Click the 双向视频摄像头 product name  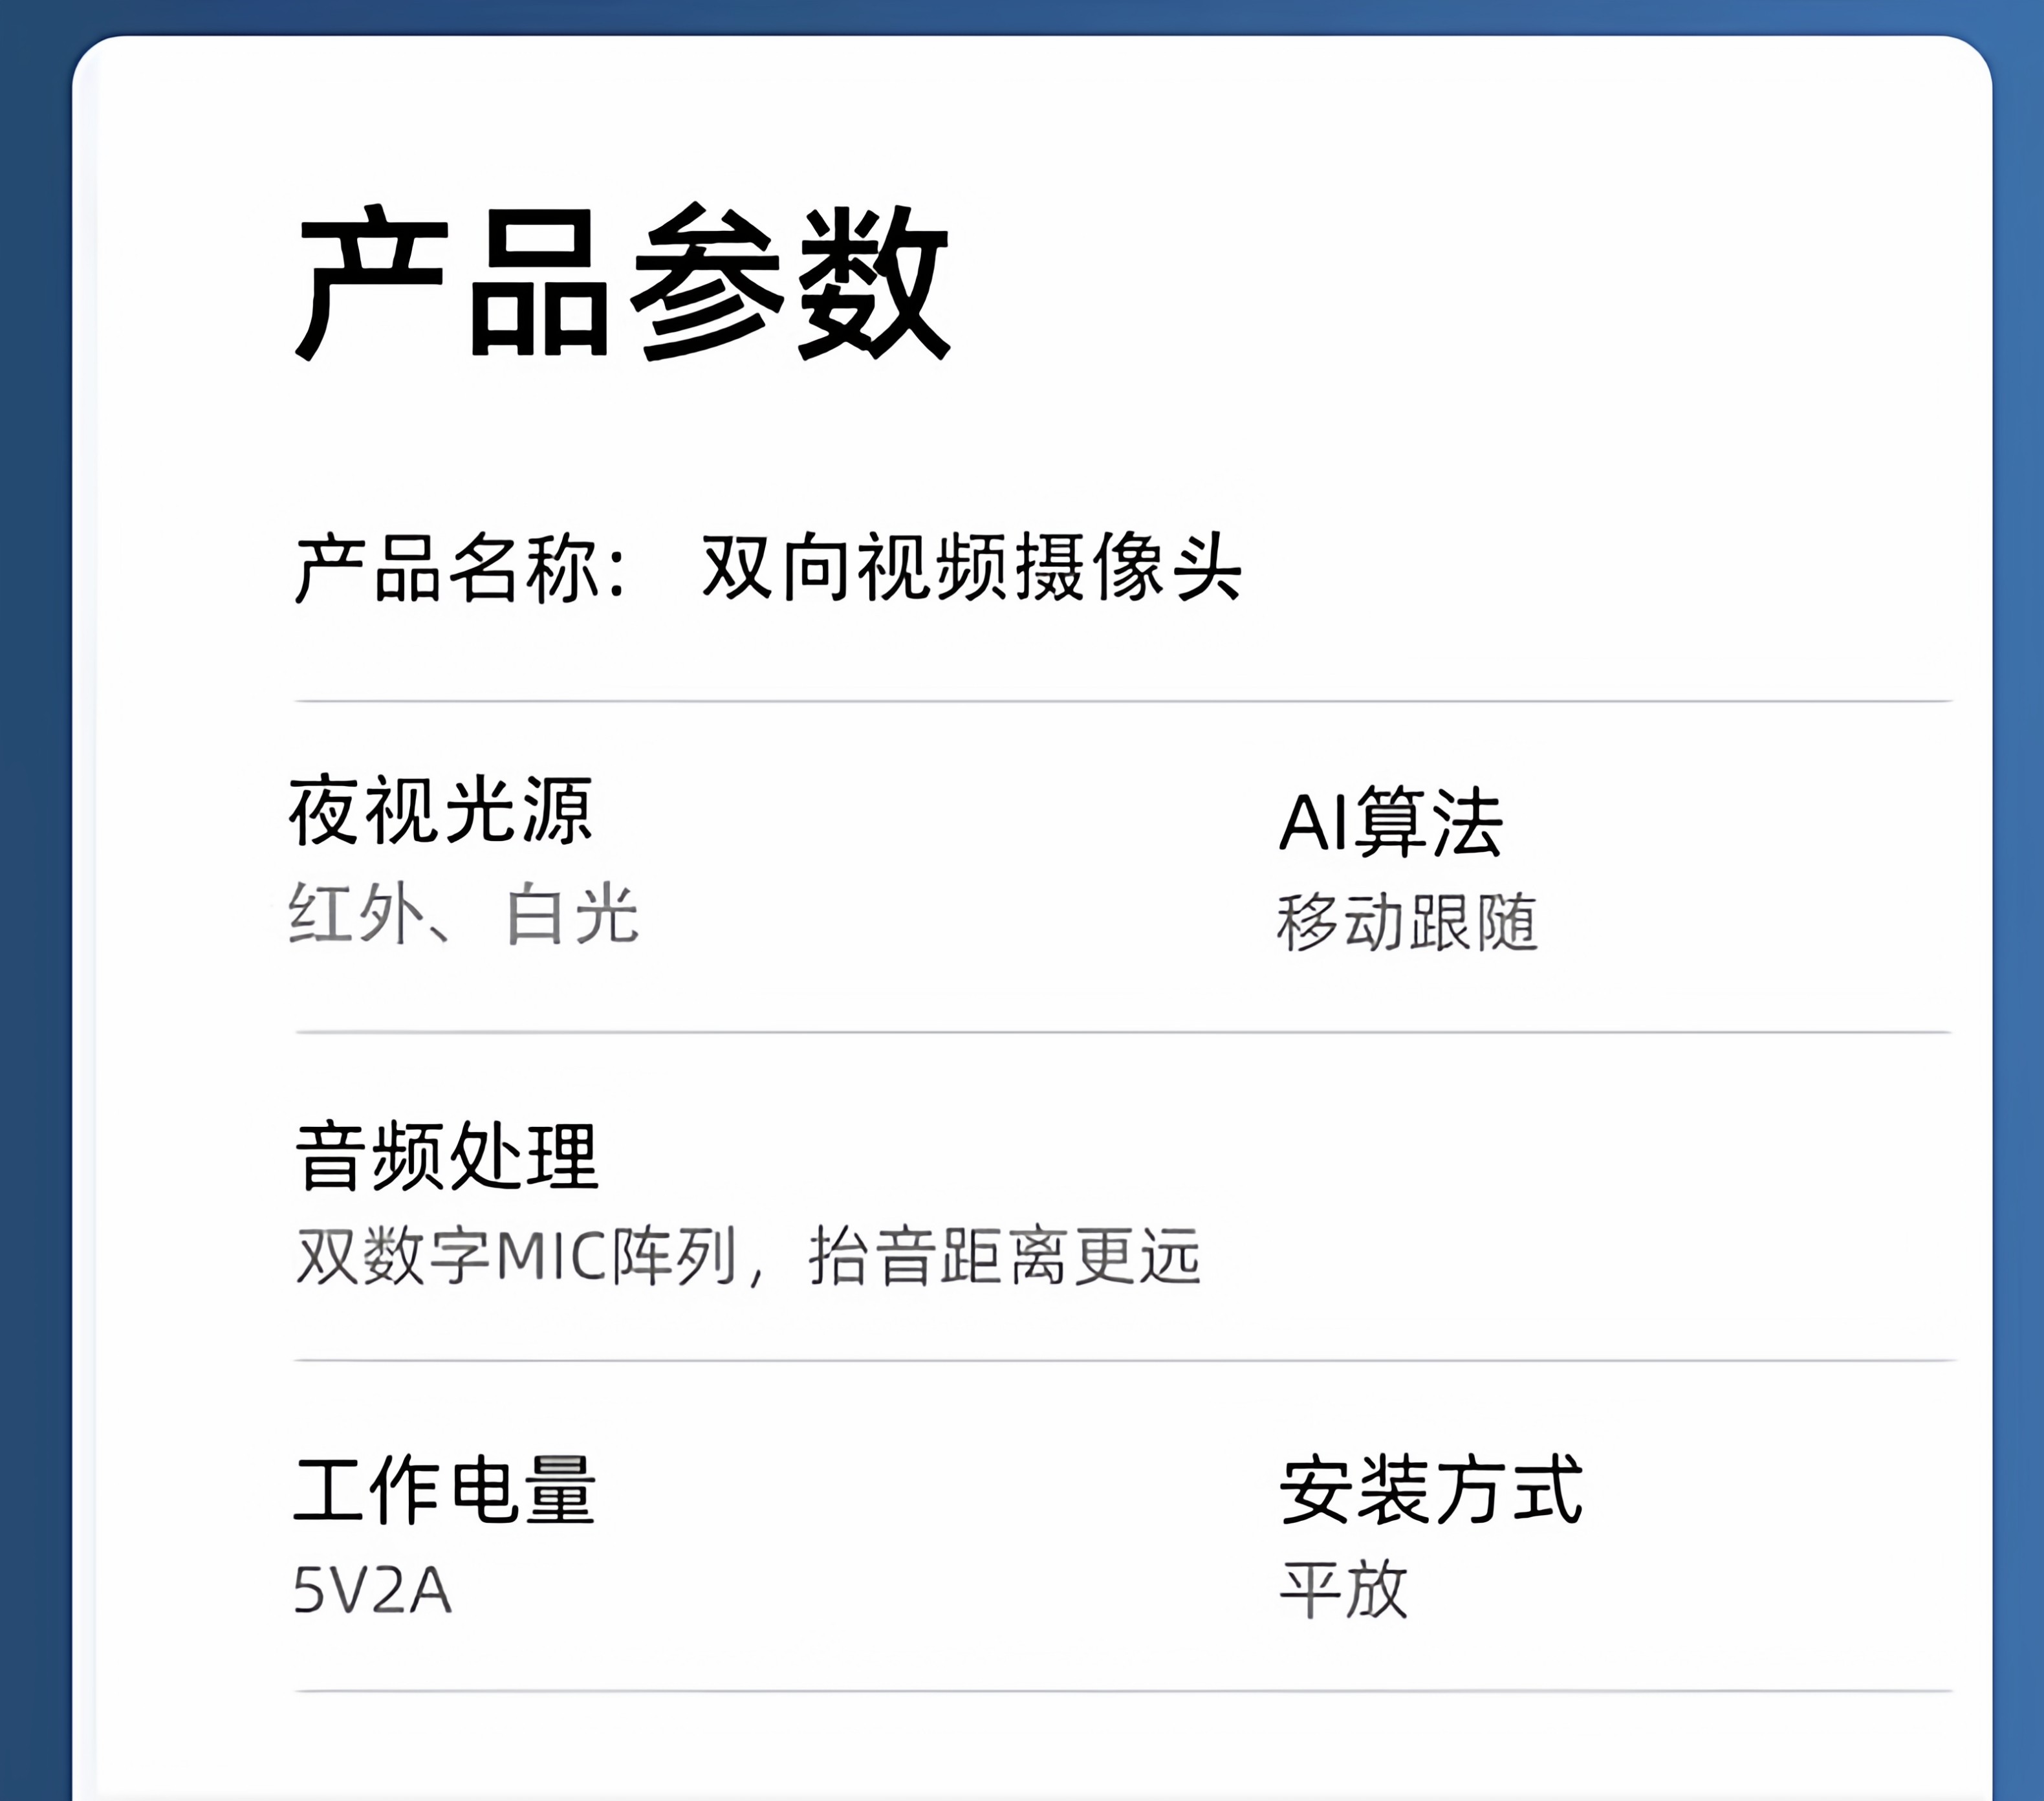point(971,568)
